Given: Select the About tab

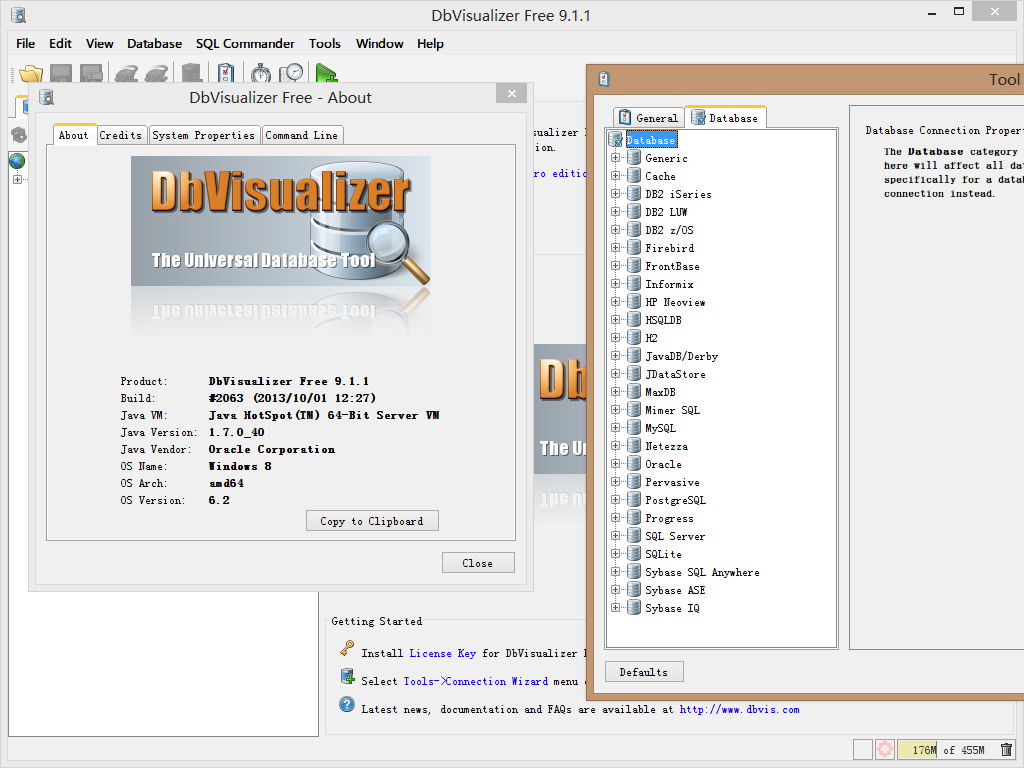Looking at the screenshot, I should tap(74, 135).
